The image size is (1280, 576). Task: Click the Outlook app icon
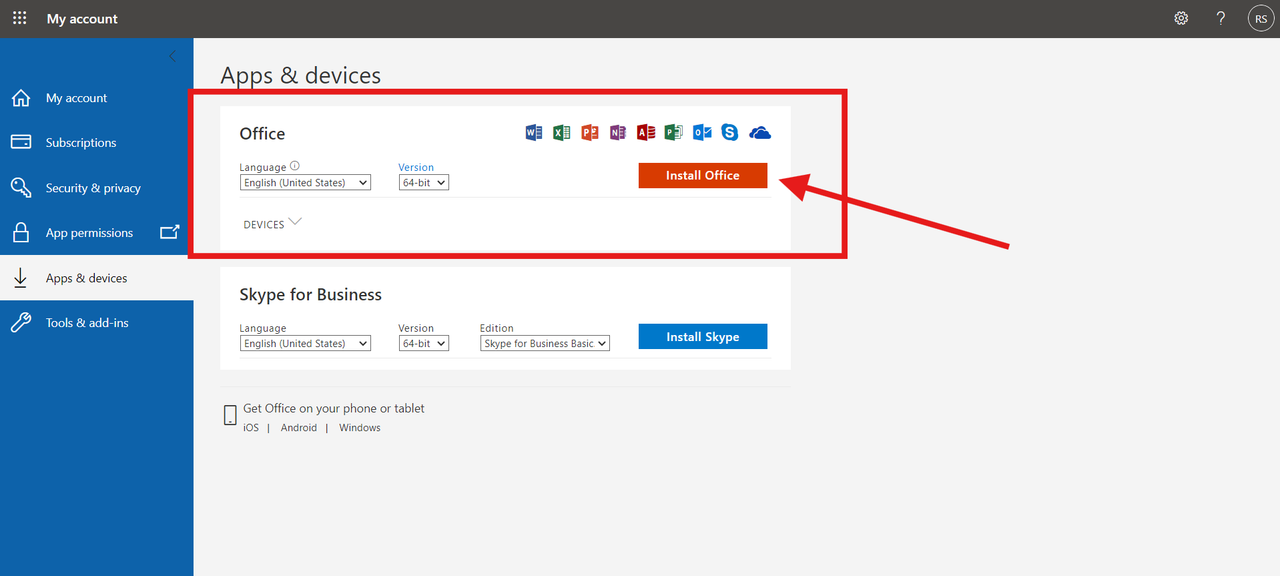point(702,132)
